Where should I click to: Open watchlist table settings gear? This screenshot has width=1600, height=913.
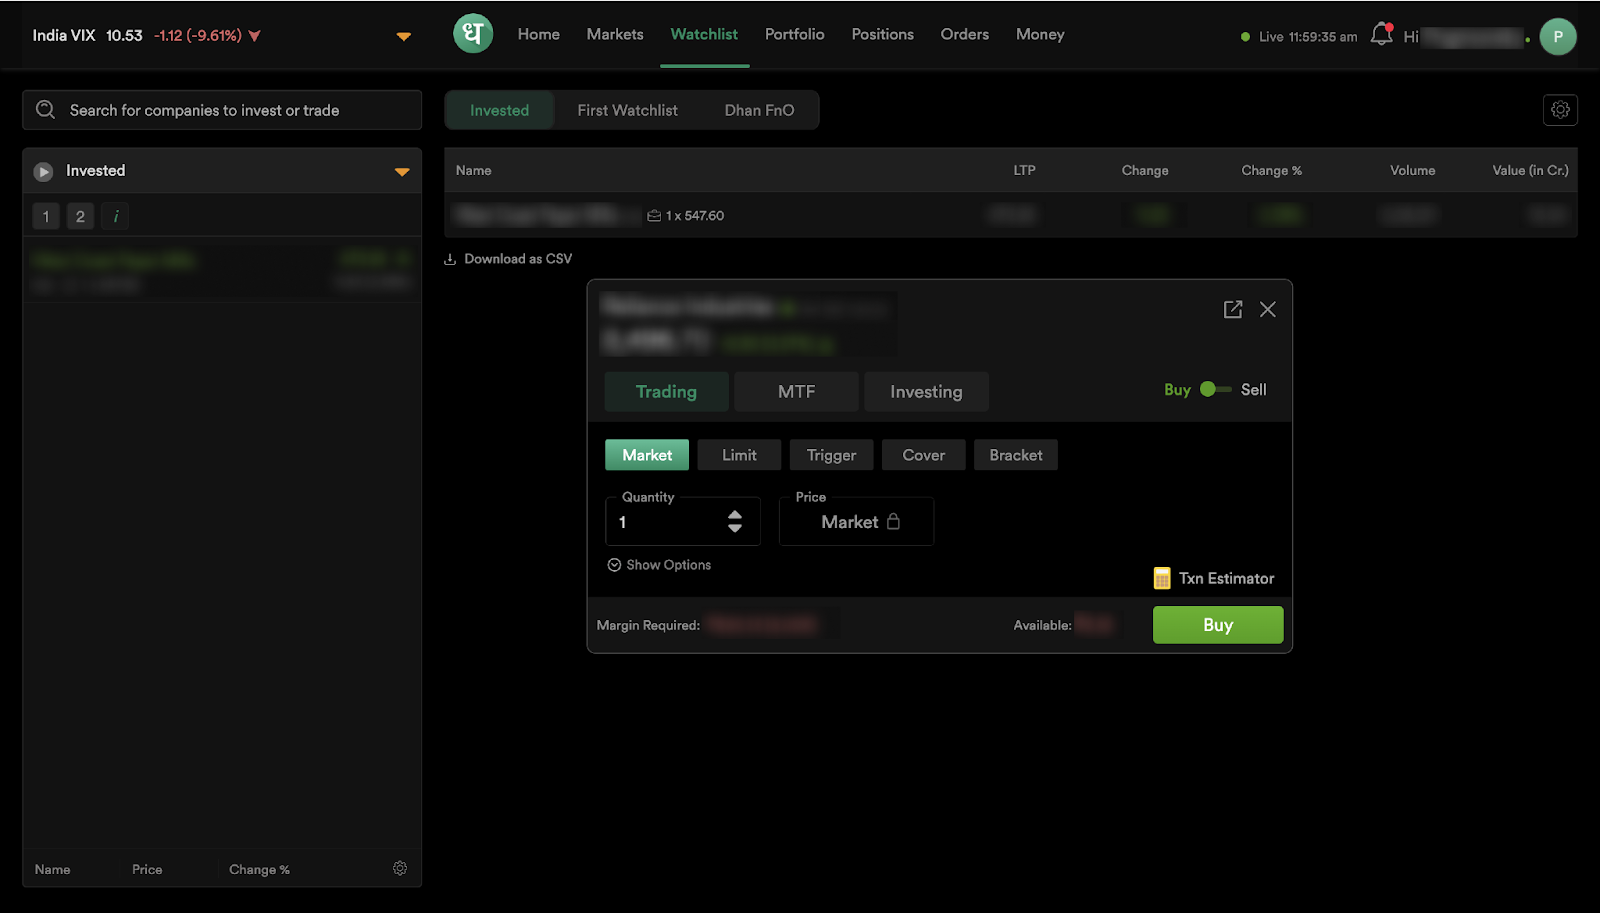pos(1560,110)
